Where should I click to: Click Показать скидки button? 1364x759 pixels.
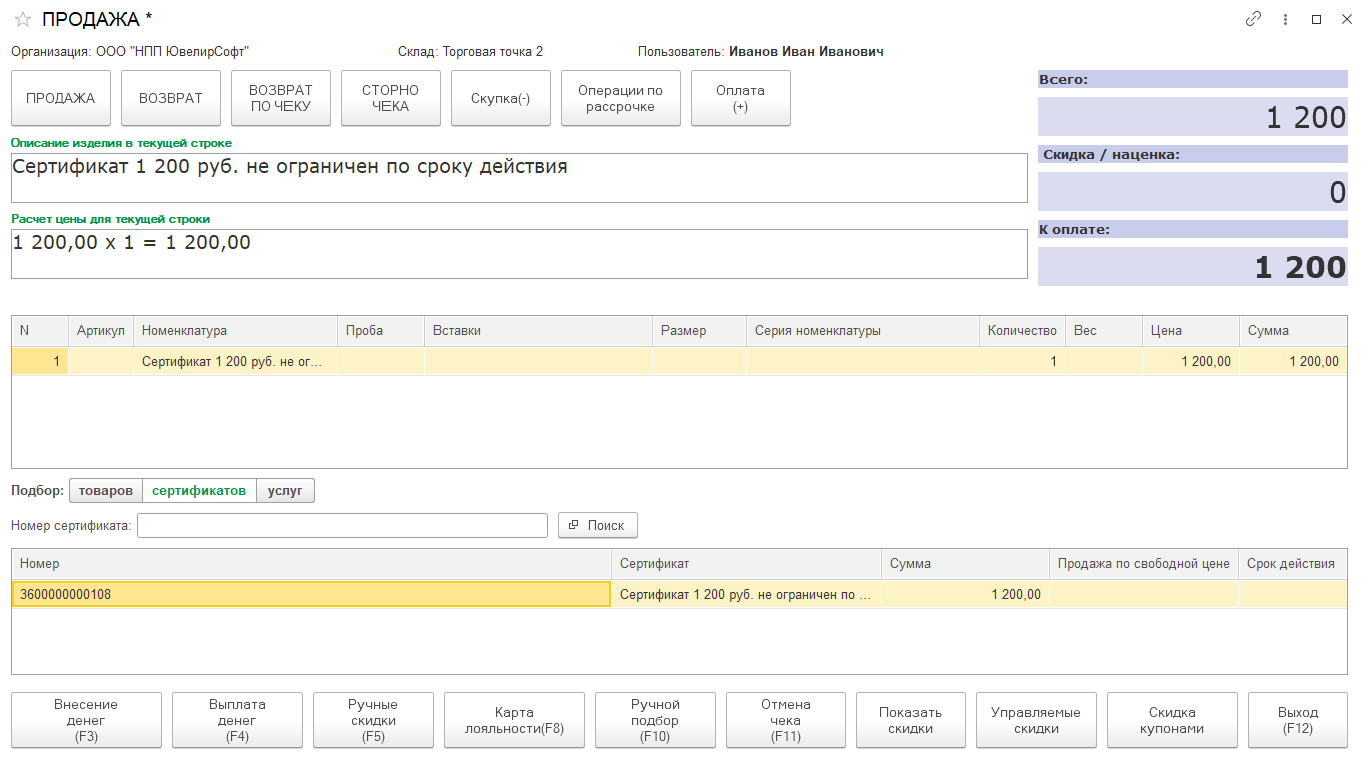(x=911, y=720)
